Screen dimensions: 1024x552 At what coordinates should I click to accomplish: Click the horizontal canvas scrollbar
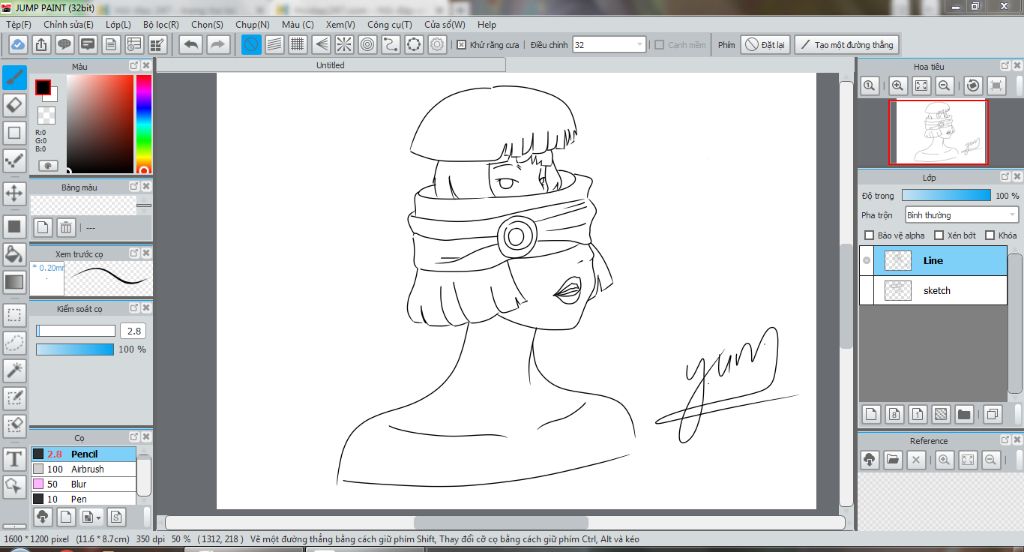501,523
